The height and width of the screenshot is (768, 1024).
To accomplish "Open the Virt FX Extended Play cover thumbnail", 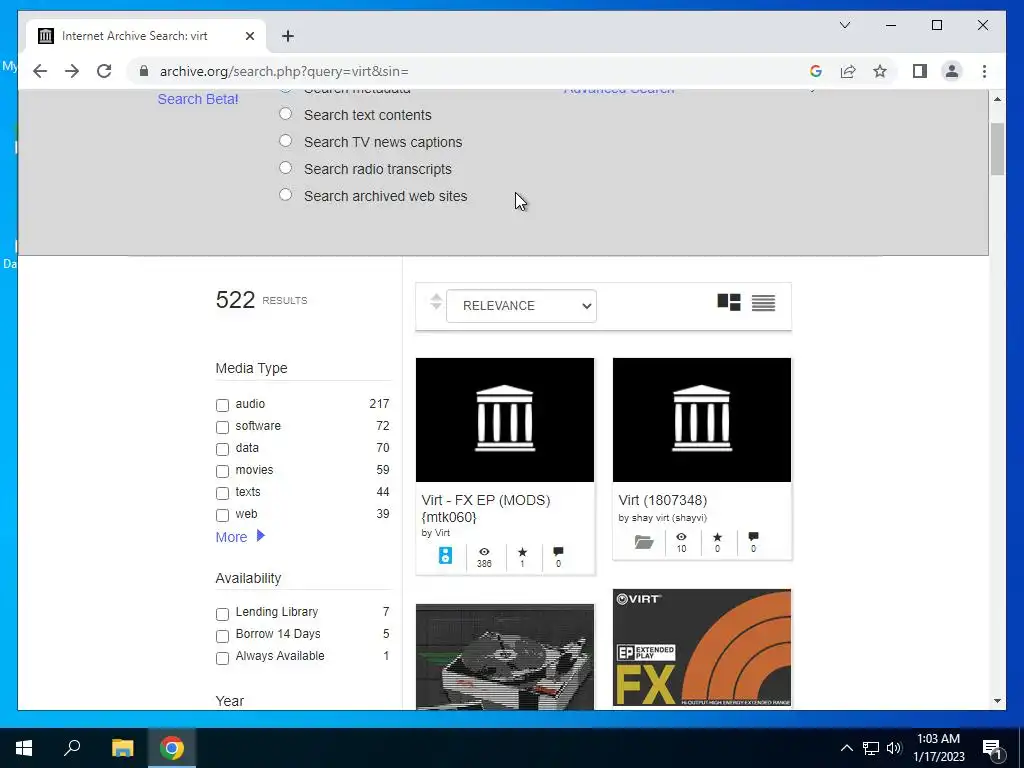I will tap(702, 647).
